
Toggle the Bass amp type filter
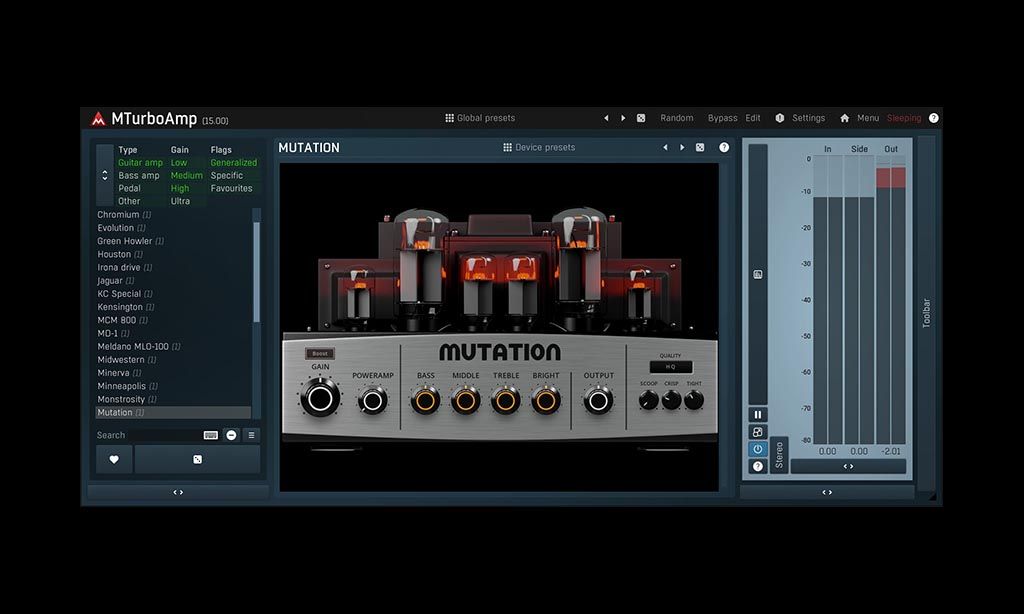(138, 176)
